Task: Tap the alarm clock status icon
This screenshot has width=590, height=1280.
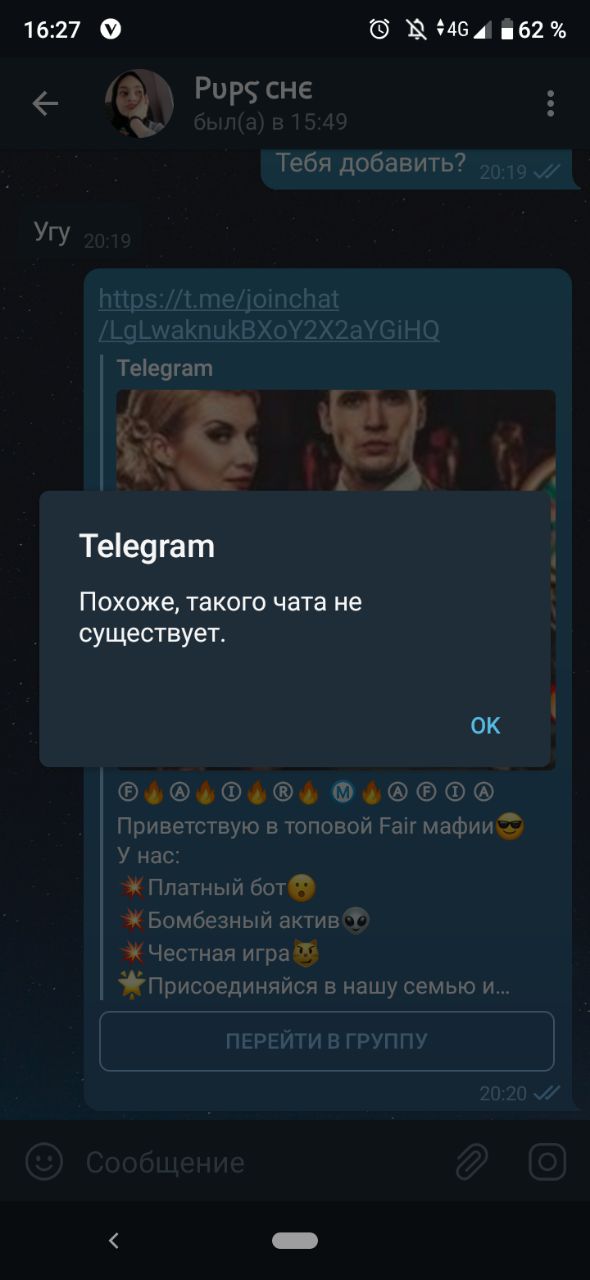Action: tap(379, 30)
